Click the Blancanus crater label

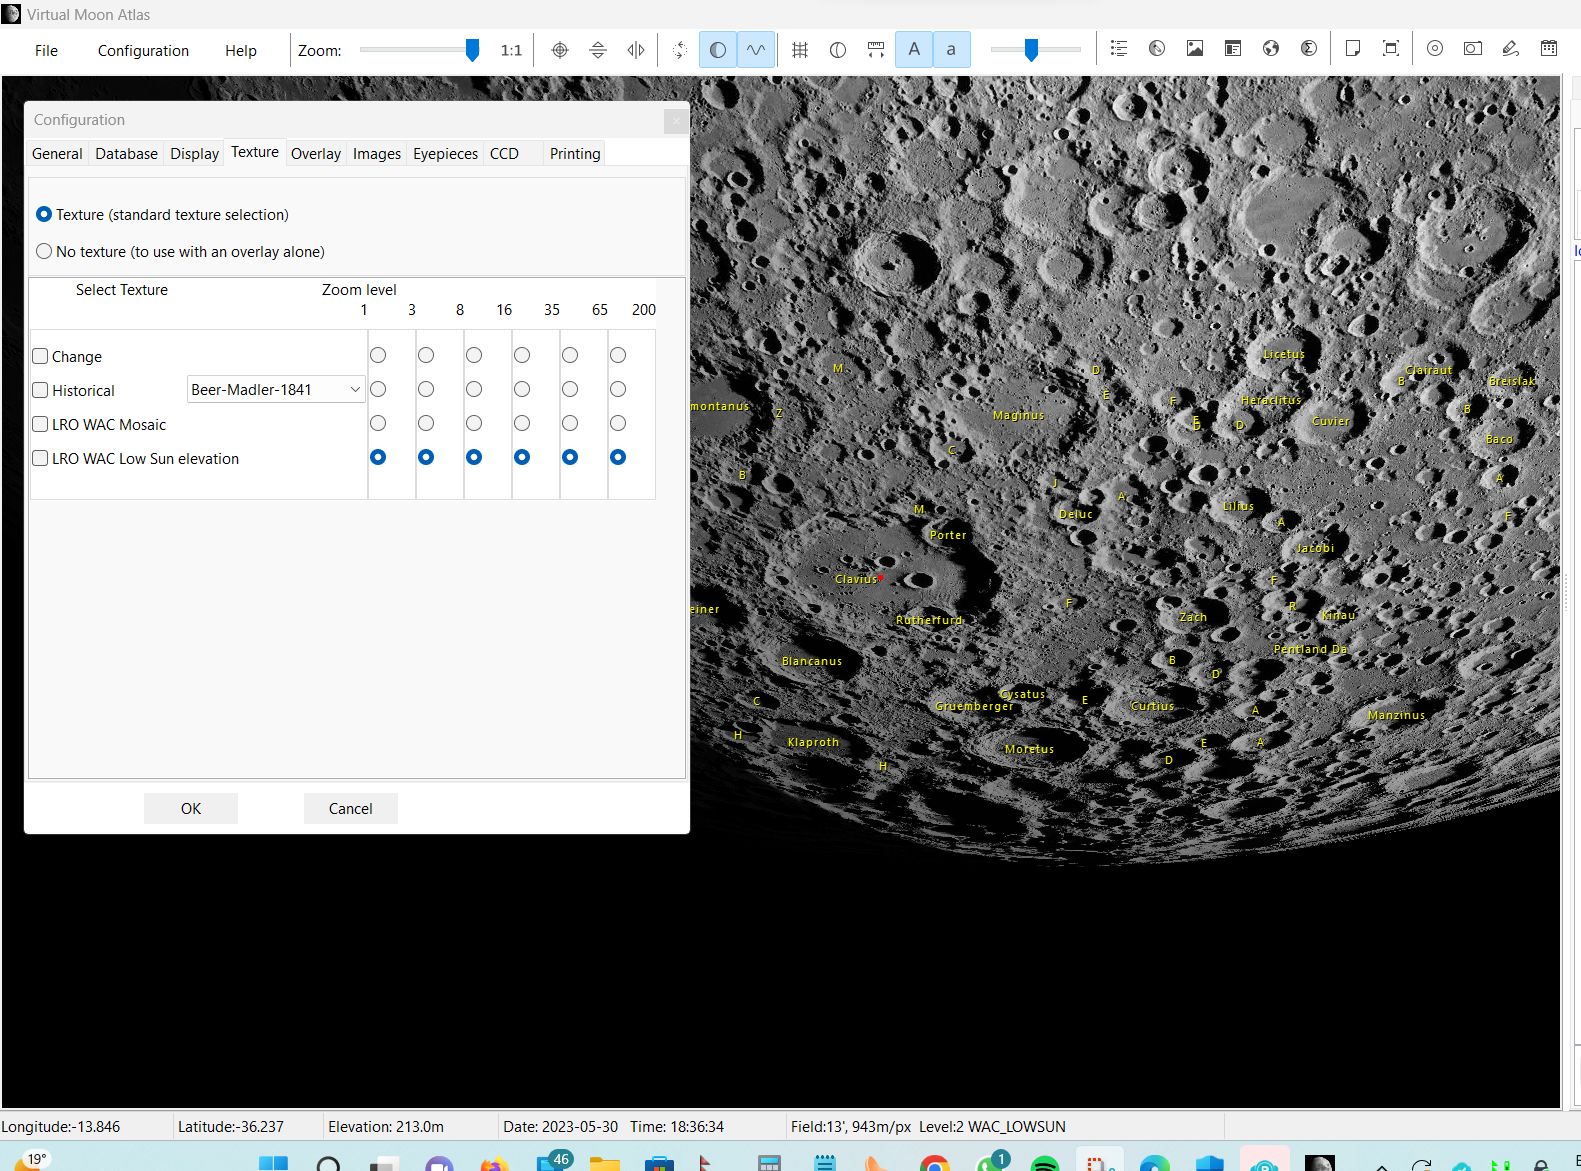coord(812,661)
